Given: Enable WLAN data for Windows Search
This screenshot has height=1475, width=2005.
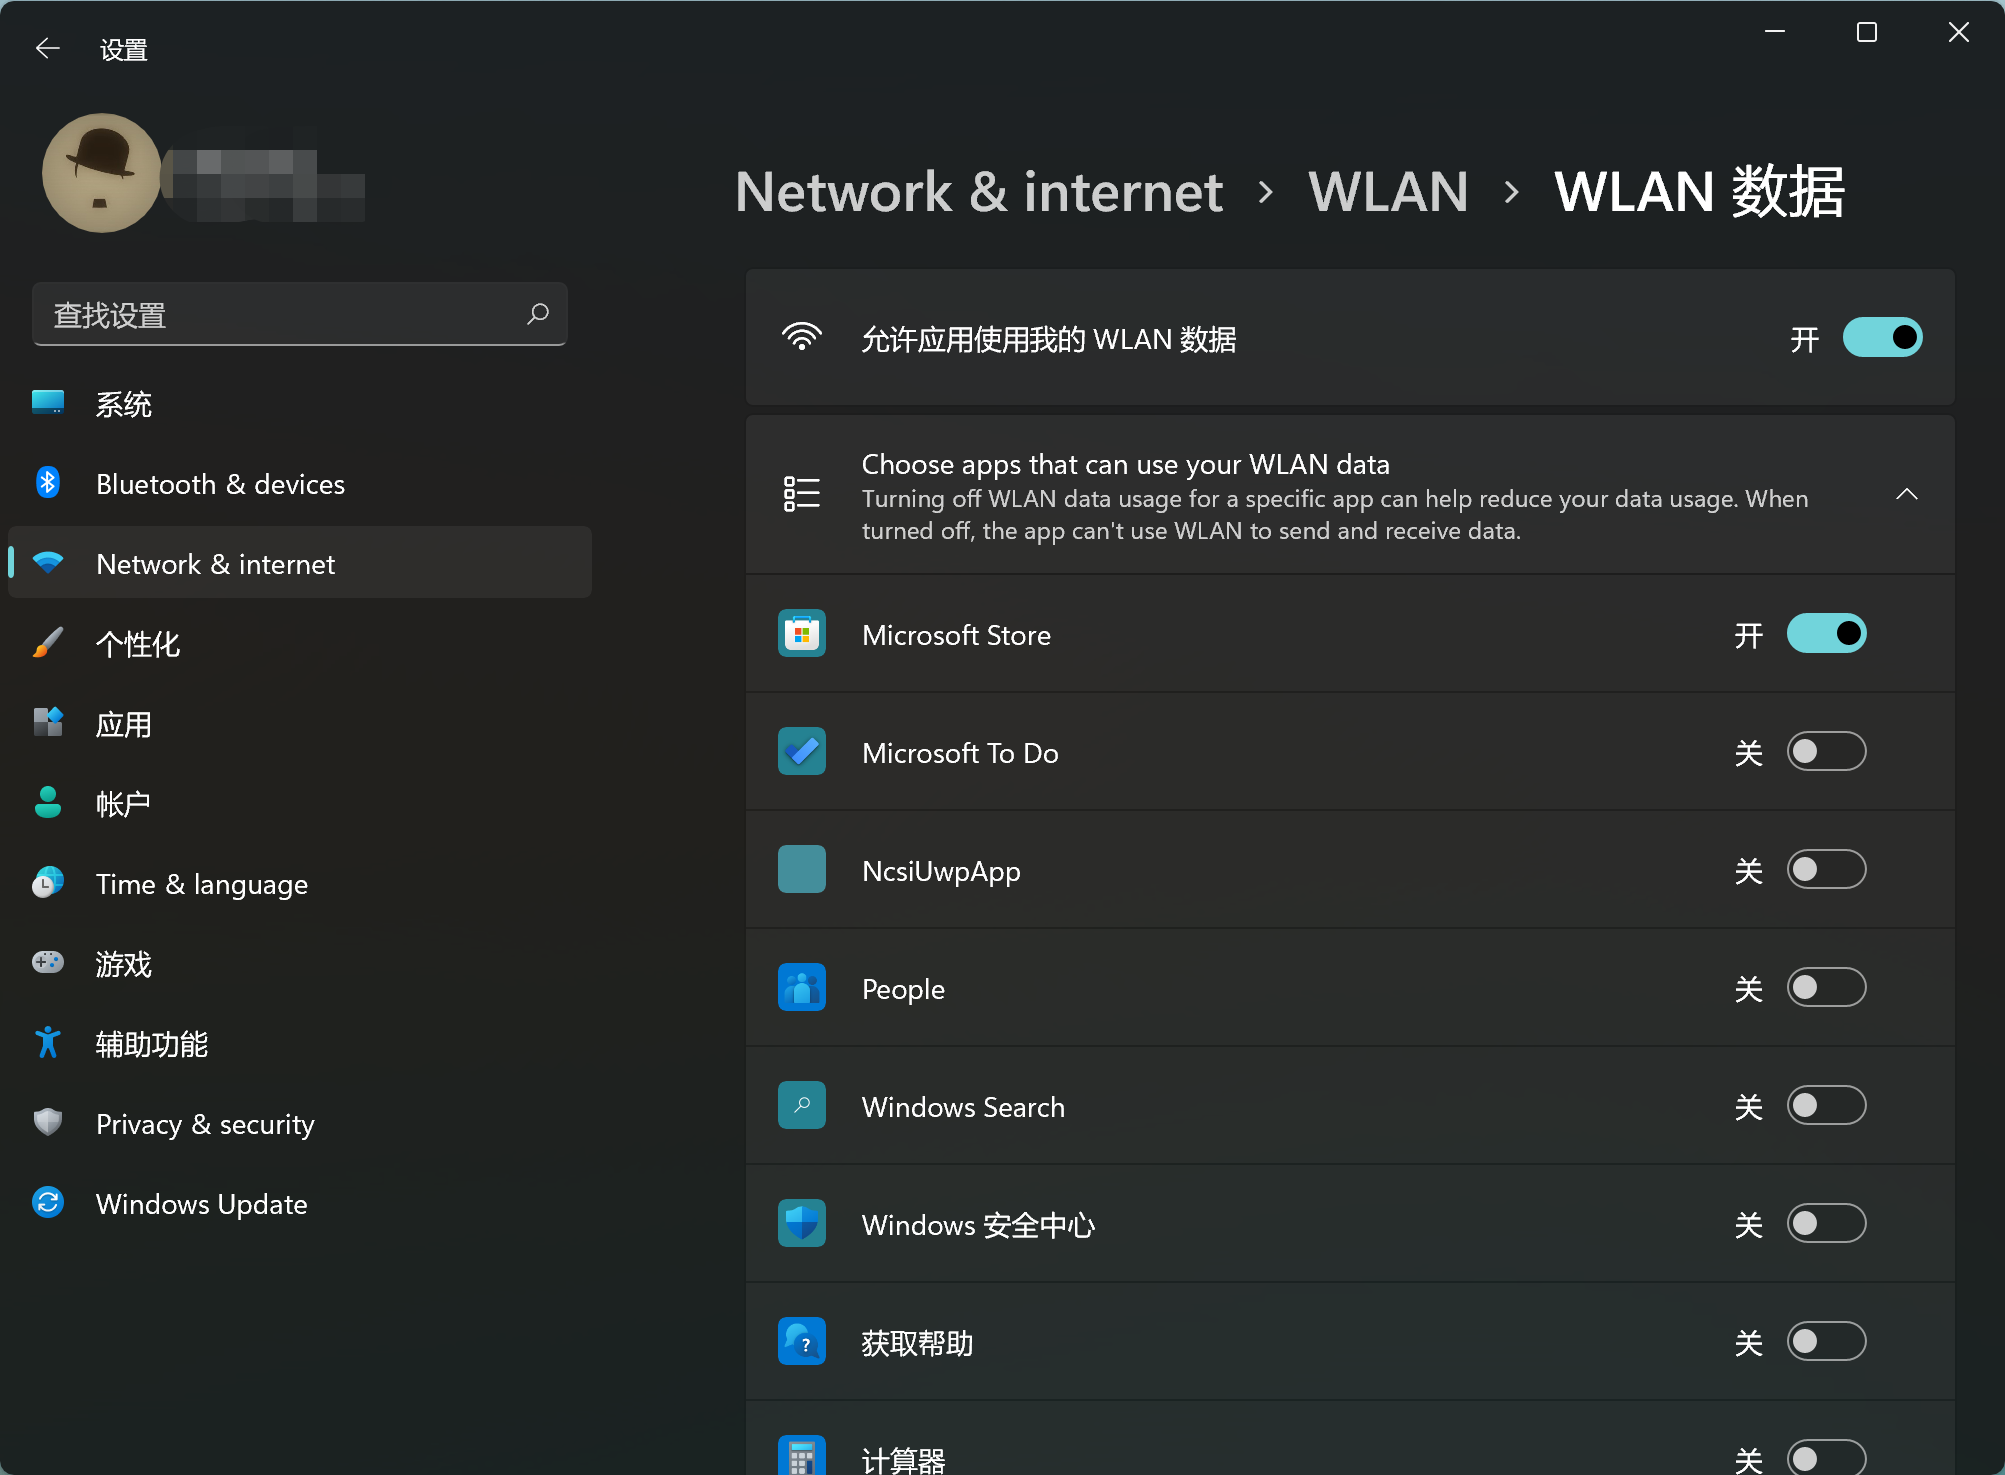Looking at the screenshot, I should point(1826,1106).
